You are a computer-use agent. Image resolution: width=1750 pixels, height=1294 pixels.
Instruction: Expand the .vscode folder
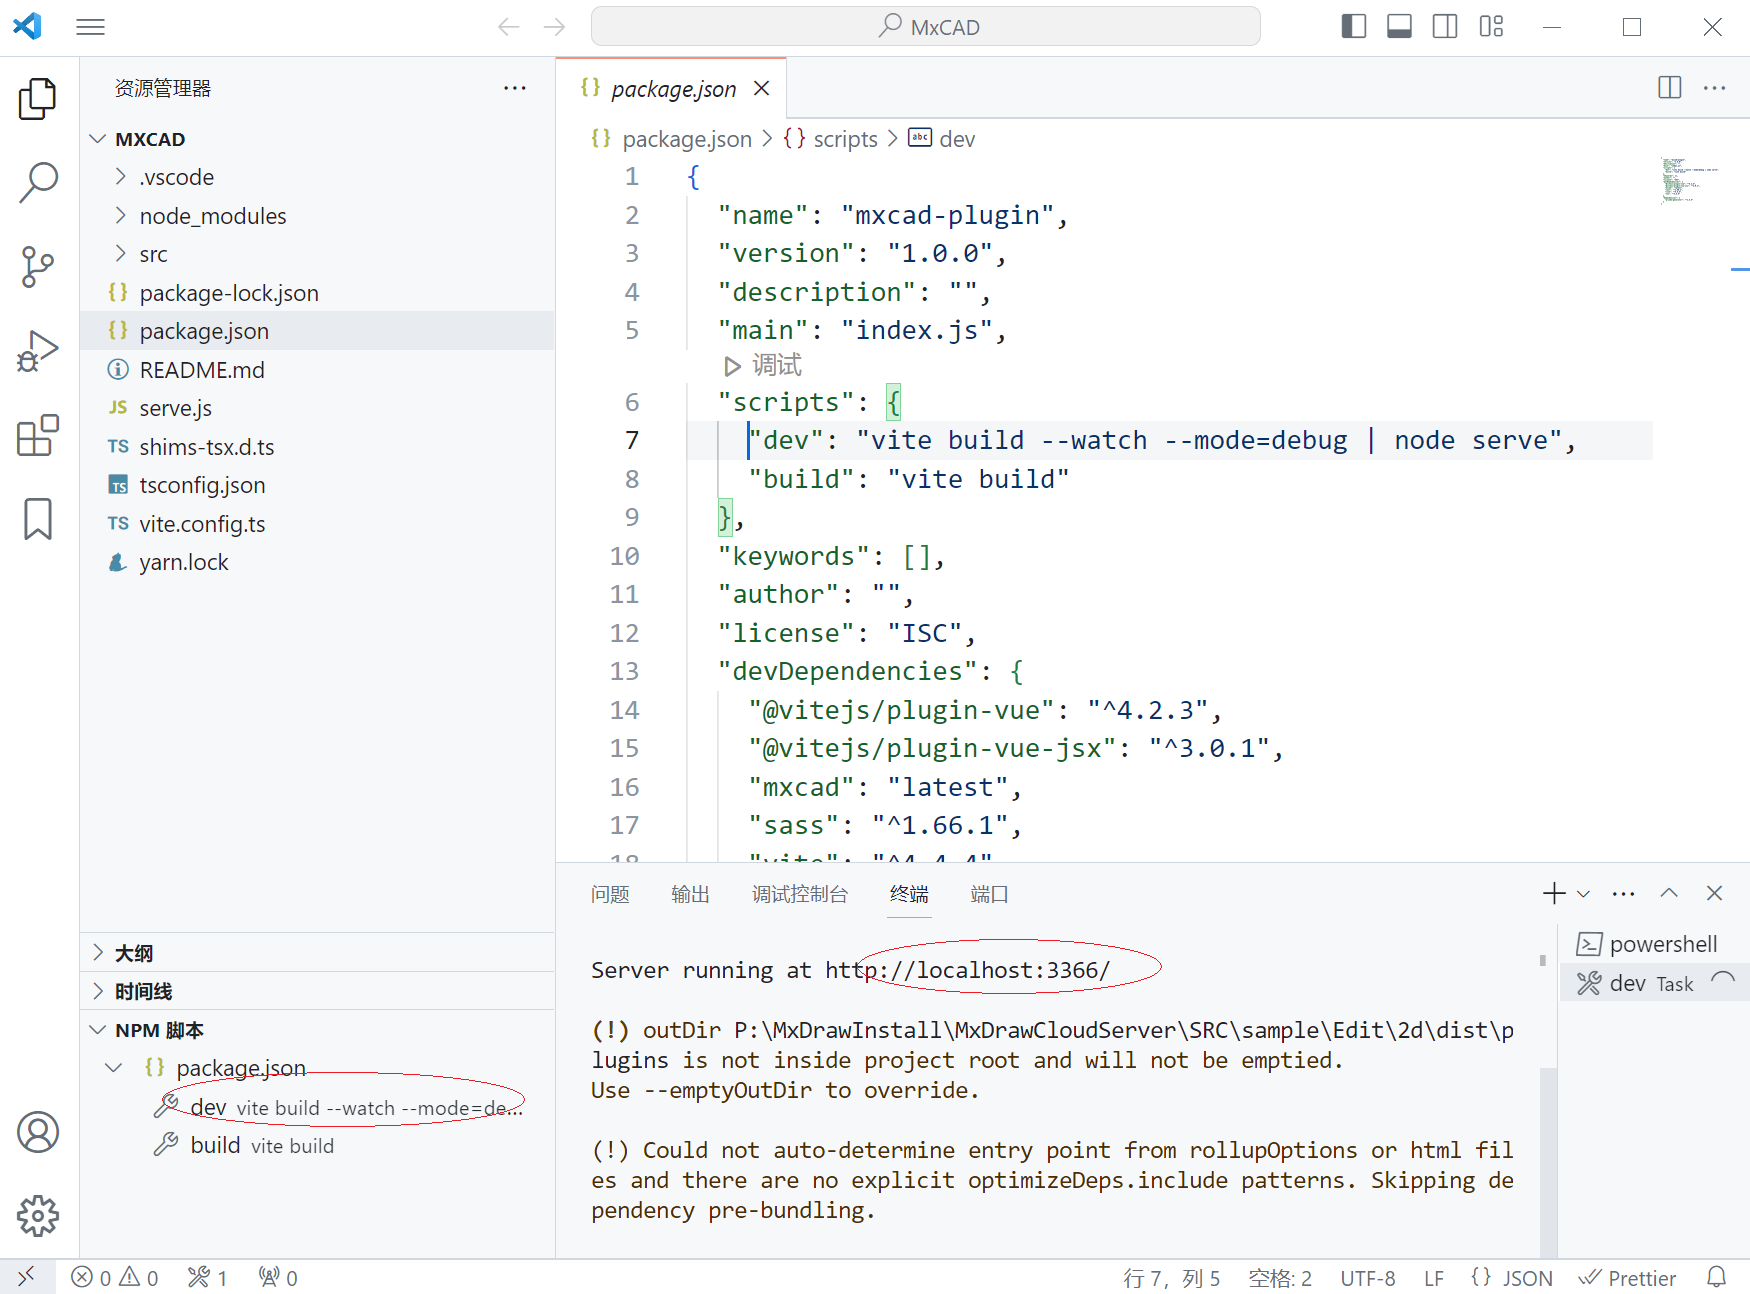click(x=317, y=177)
